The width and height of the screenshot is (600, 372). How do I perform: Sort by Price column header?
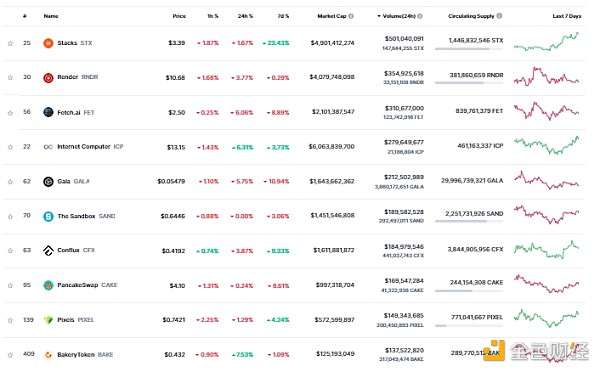click(179, 16)
